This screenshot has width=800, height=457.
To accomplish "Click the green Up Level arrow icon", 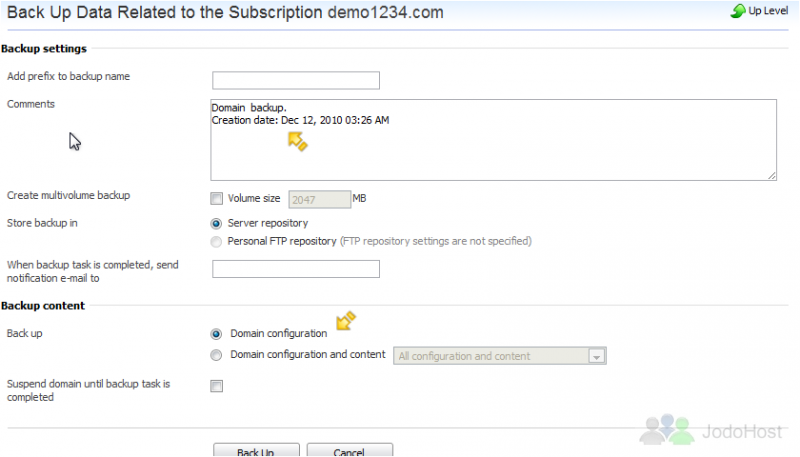I will point(738,11).
